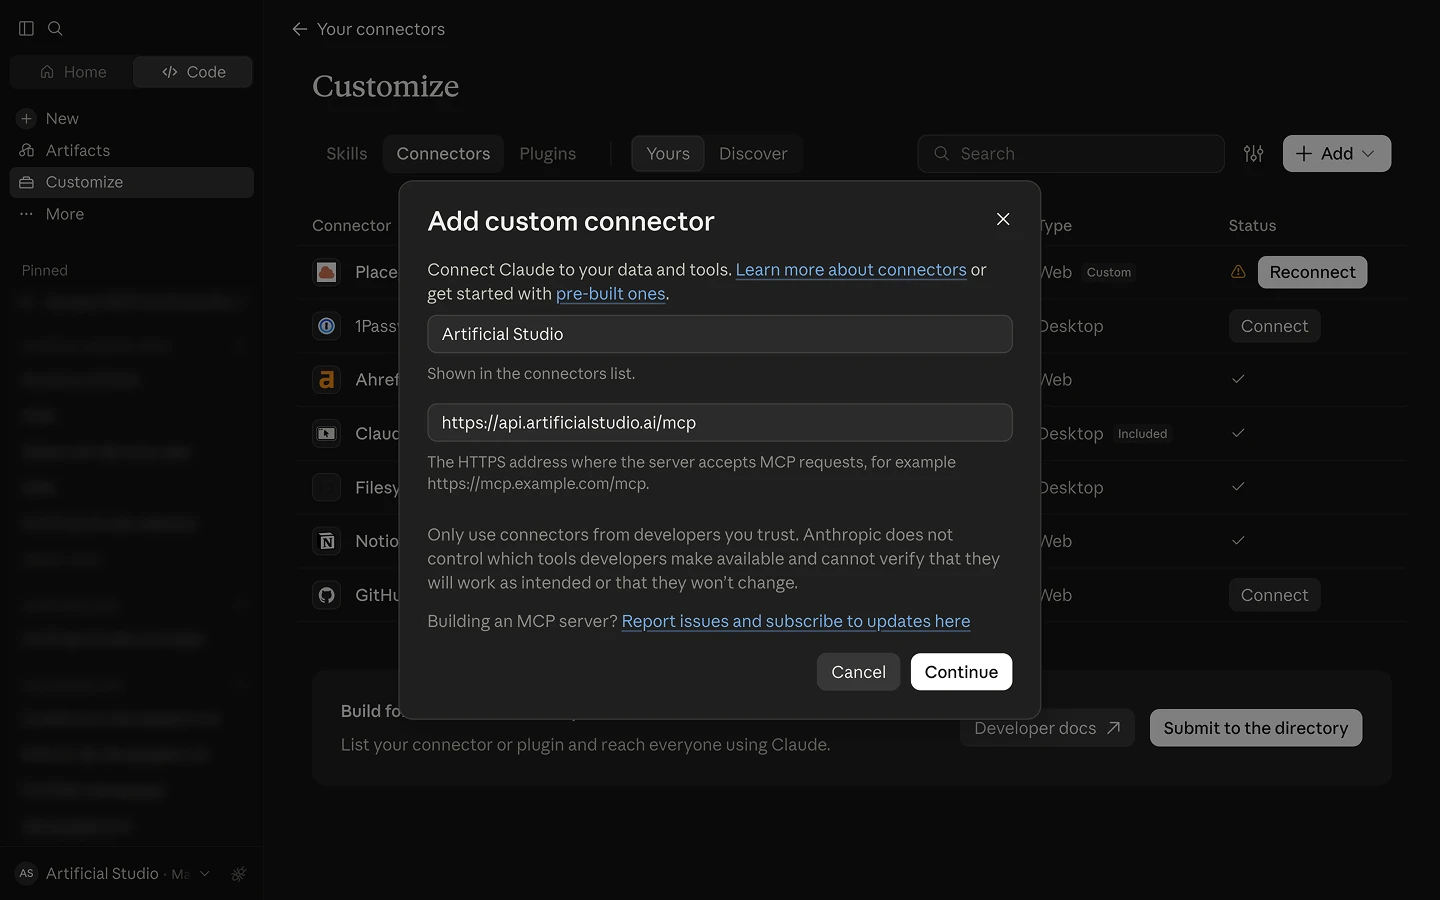Click Submit to the directory

point(1256,728)
